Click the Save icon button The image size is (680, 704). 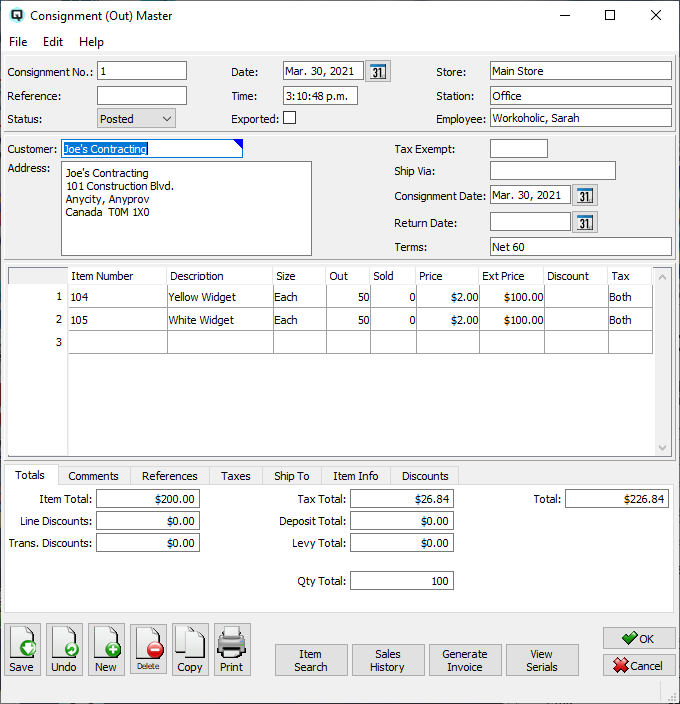point(22,649)
